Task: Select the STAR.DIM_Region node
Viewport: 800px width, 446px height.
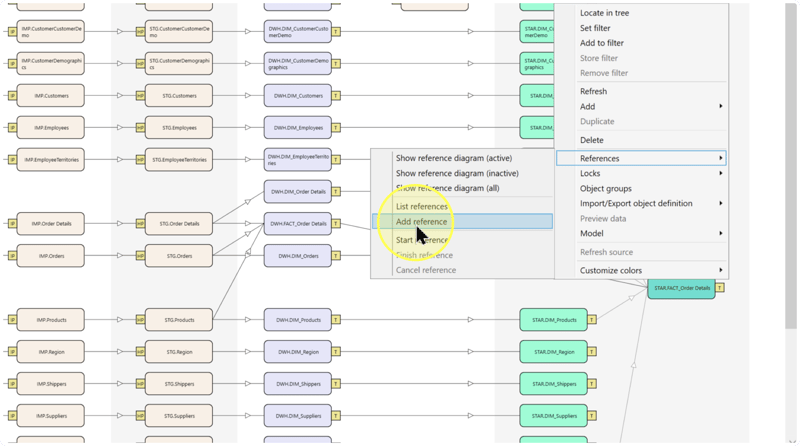Action: (x=554, y=352)
